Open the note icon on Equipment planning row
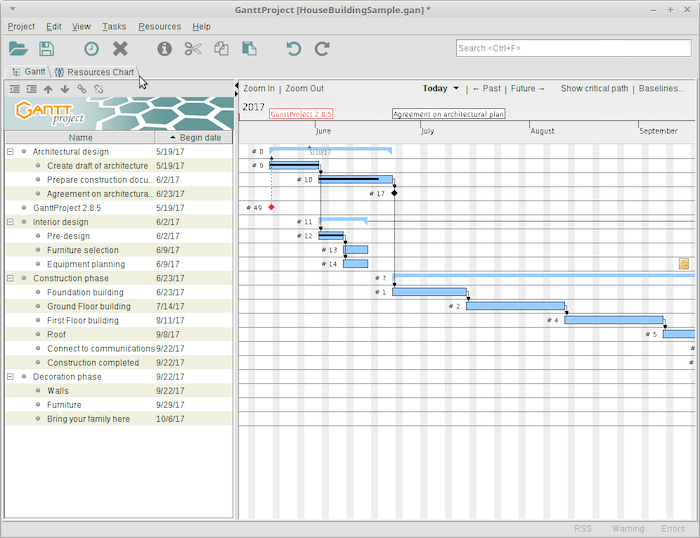The image size is (700, 538). click(x=683, y=264)
